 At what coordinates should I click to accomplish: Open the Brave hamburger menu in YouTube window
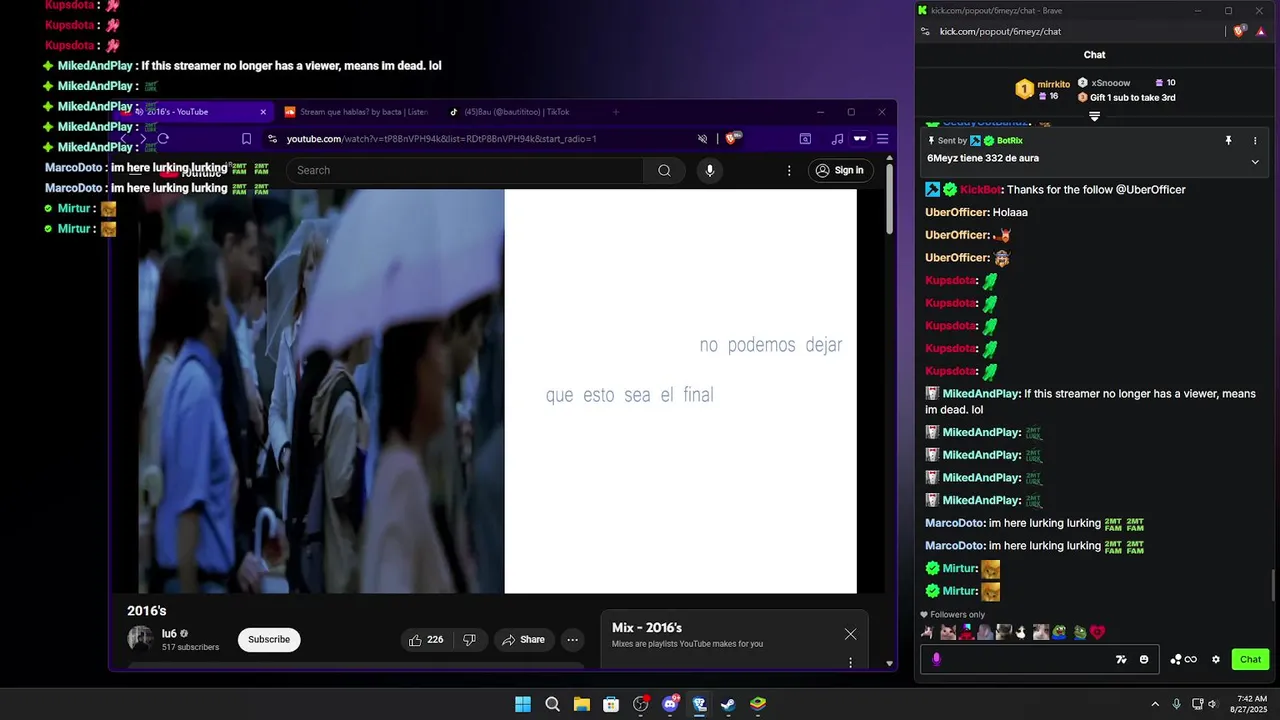coord(883,139)
